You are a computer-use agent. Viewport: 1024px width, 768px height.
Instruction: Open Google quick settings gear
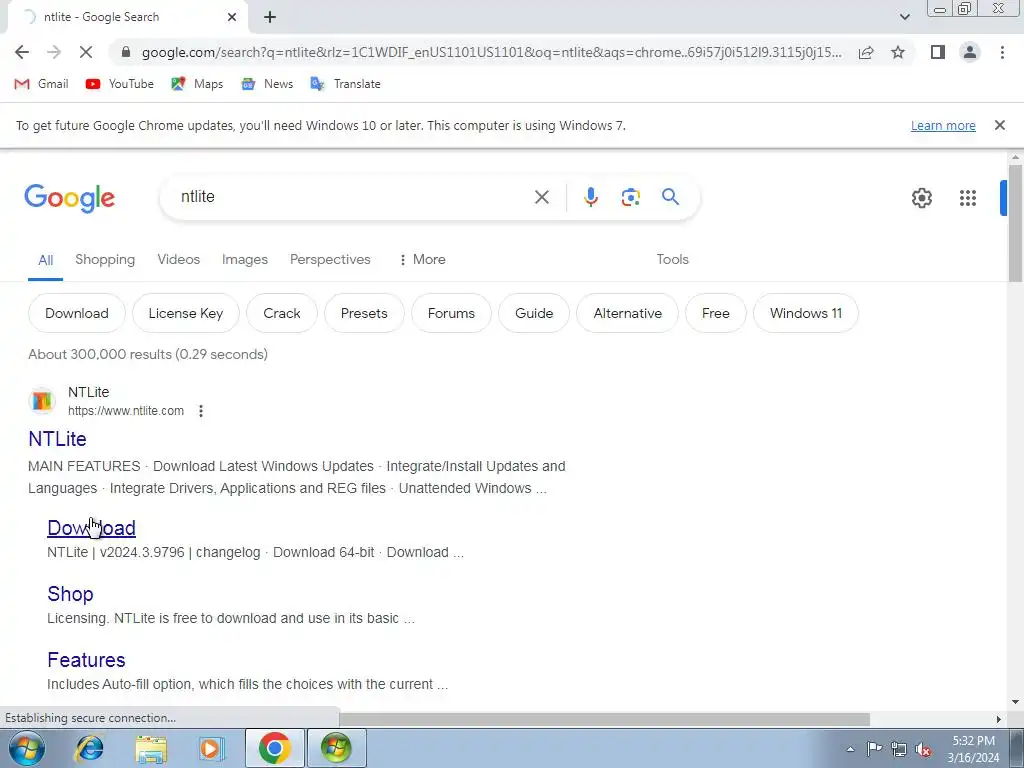921,198
